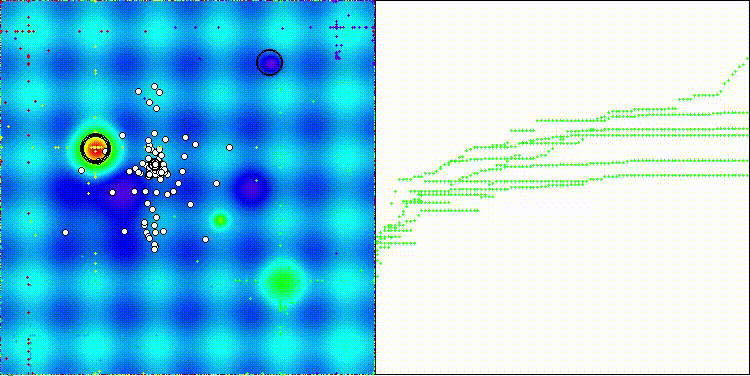Select the black-circled purple spot near top
The width and height of the screenshot is (750, 376).
point(270,62)
